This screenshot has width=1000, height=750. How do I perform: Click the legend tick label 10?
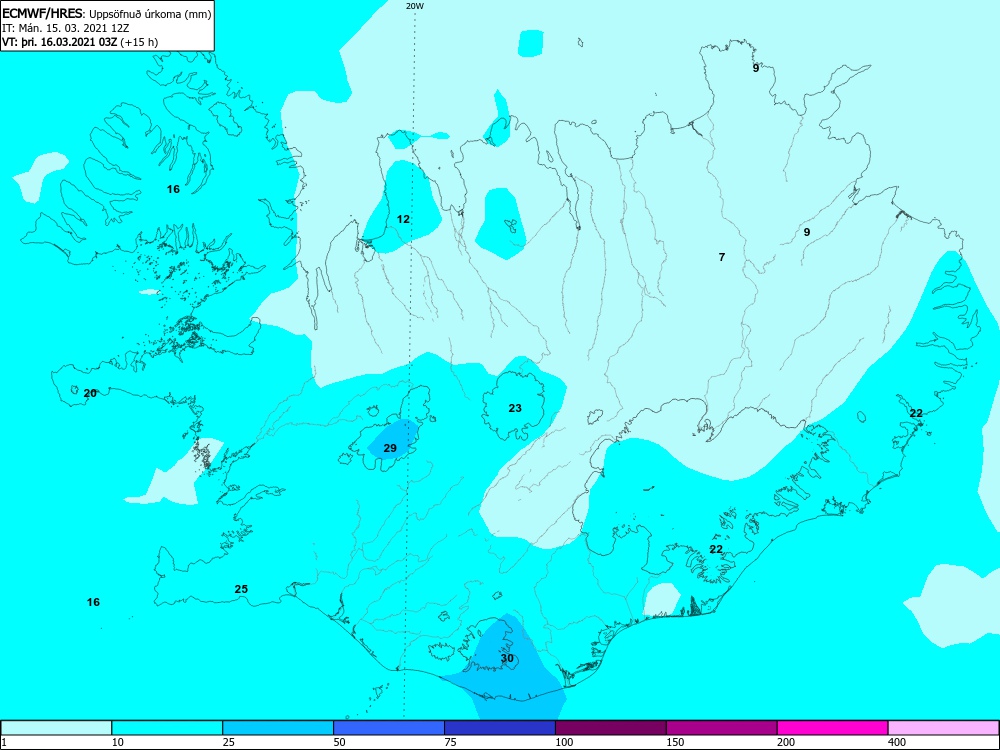pyautogui.click(x=117, y=742)
